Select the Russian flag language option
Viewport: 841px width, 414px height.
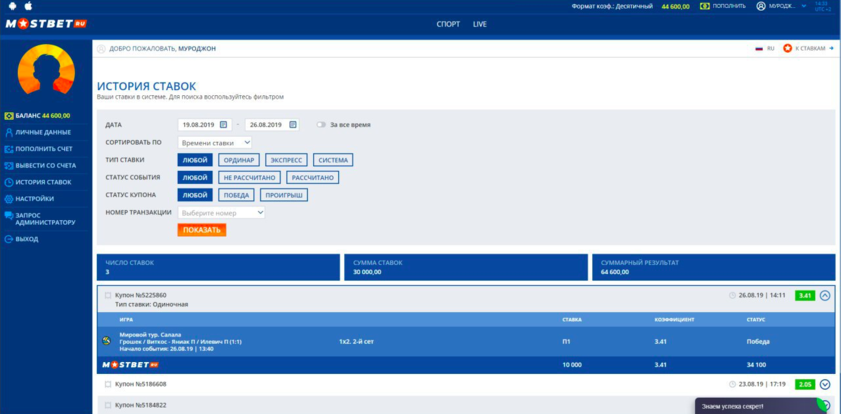click(759, 48)
